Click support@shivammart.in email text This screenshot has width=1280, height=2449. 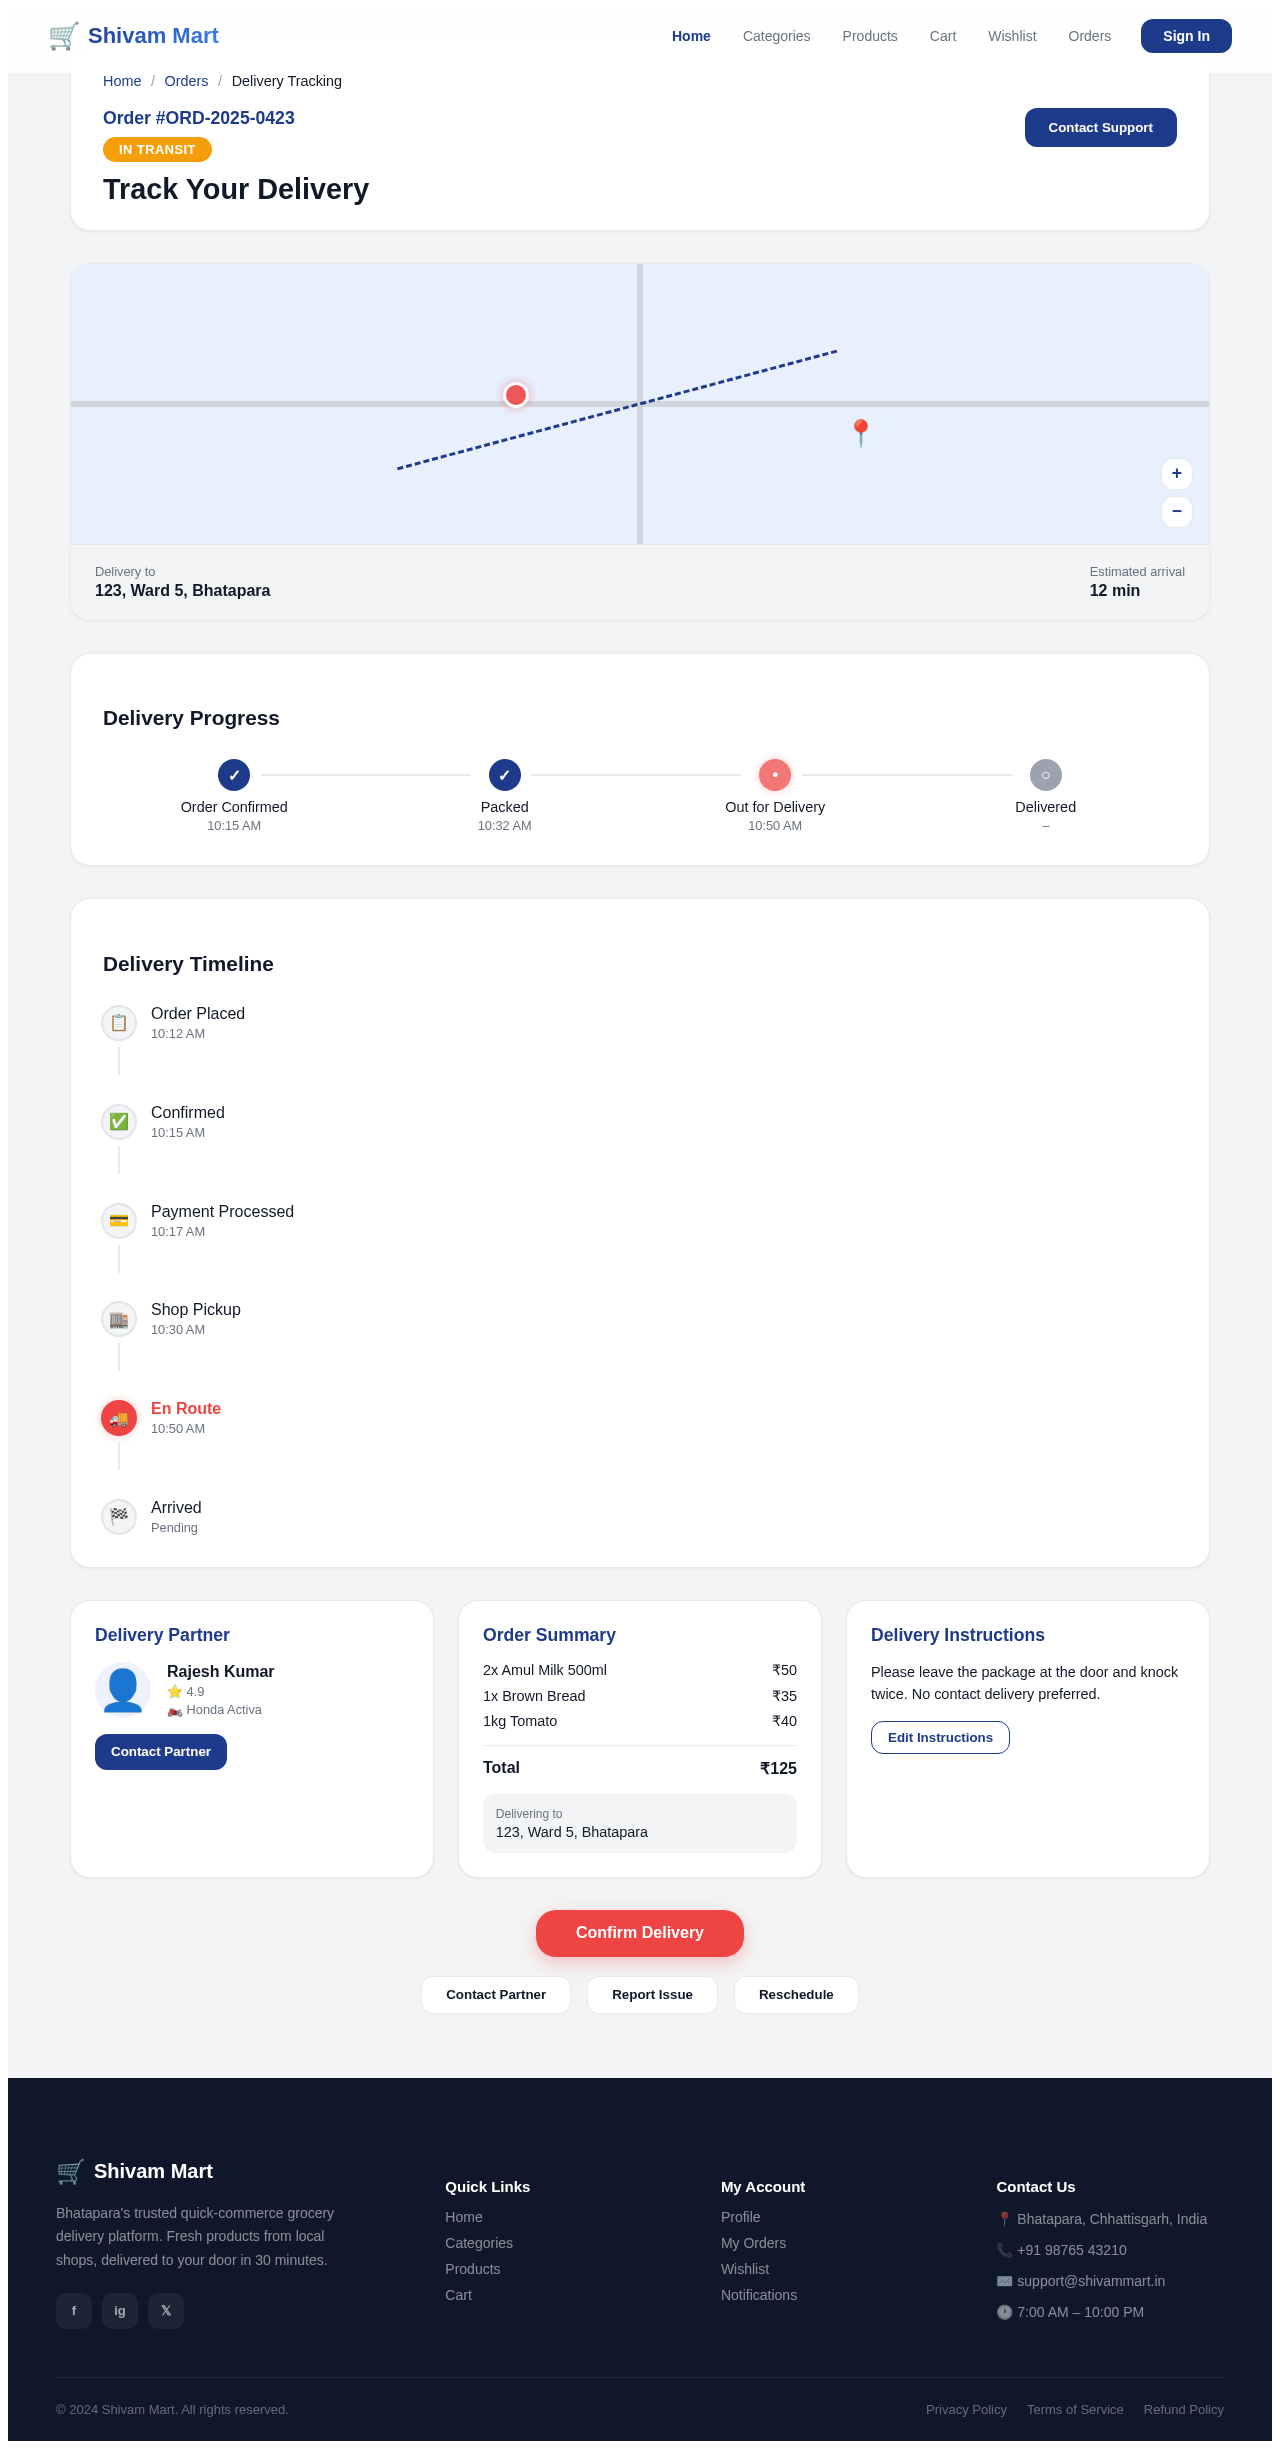point(1091,2281)
